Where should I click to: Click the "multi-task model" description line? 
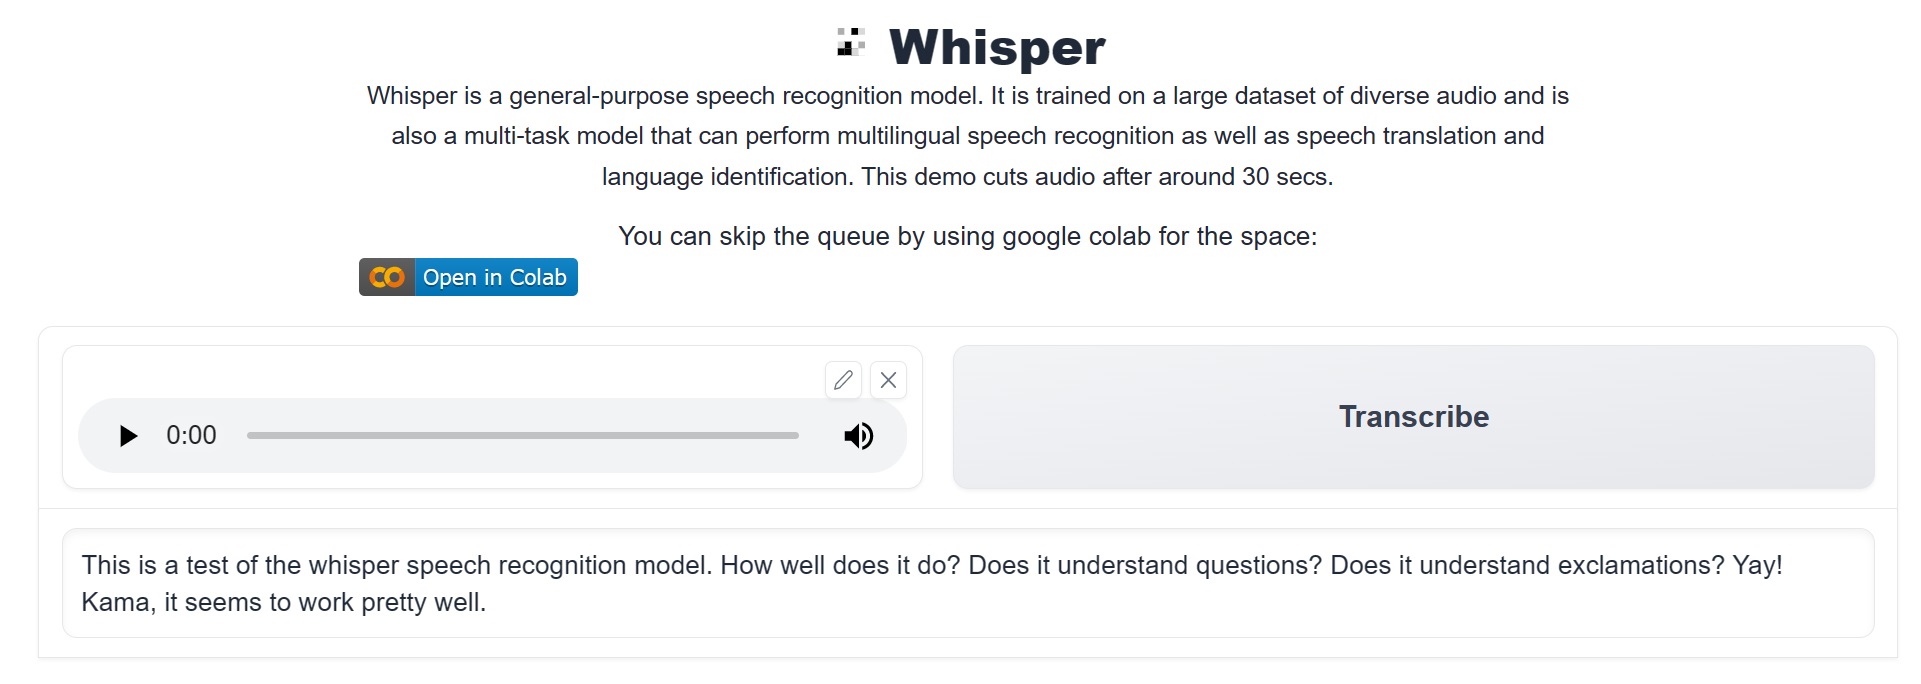click(967, 136)
